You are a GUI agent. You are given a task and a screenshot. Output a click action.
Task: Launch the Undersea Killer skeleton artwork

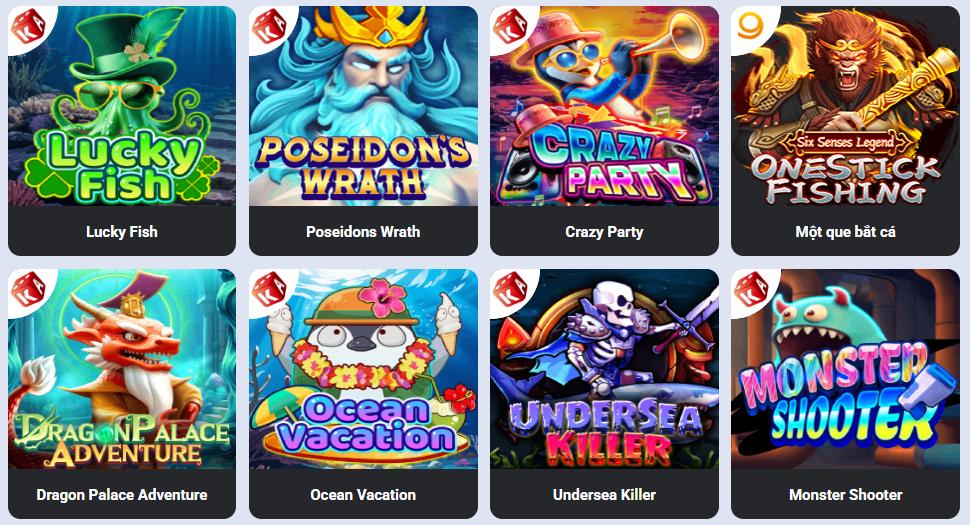click(604, 369)
